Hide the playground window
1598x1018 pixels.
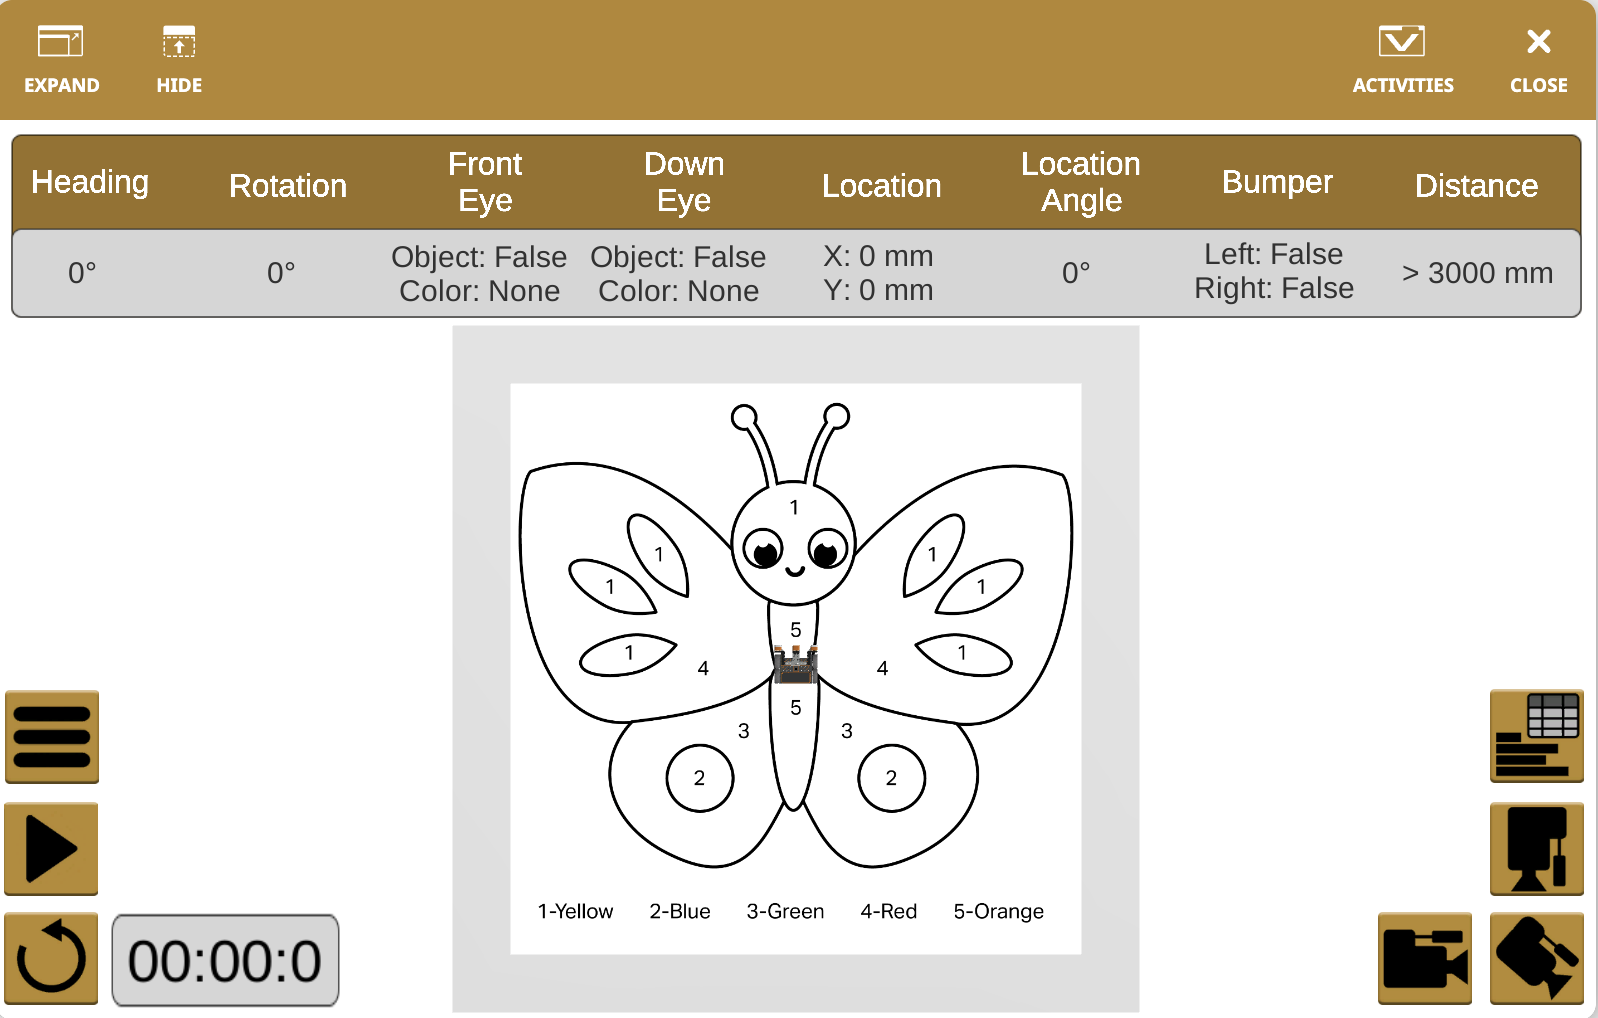(179, 59)
